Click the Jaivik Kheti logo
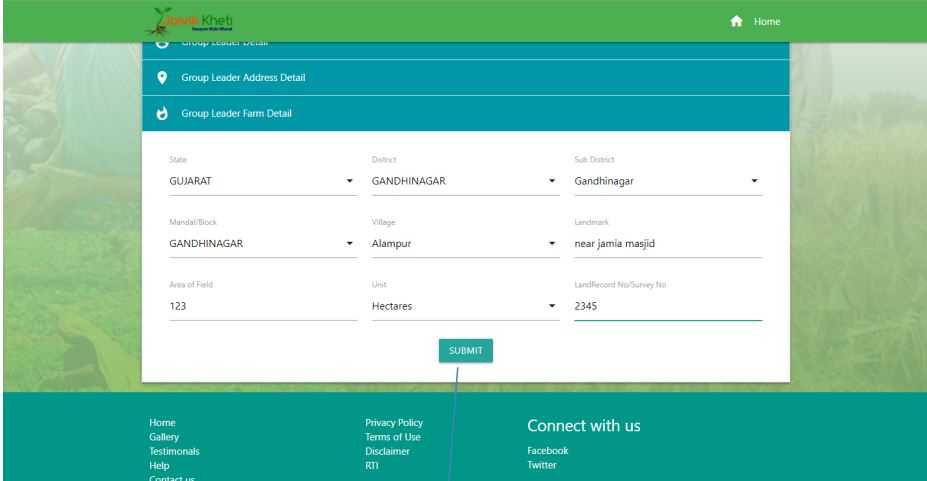 tap(196, 21)
